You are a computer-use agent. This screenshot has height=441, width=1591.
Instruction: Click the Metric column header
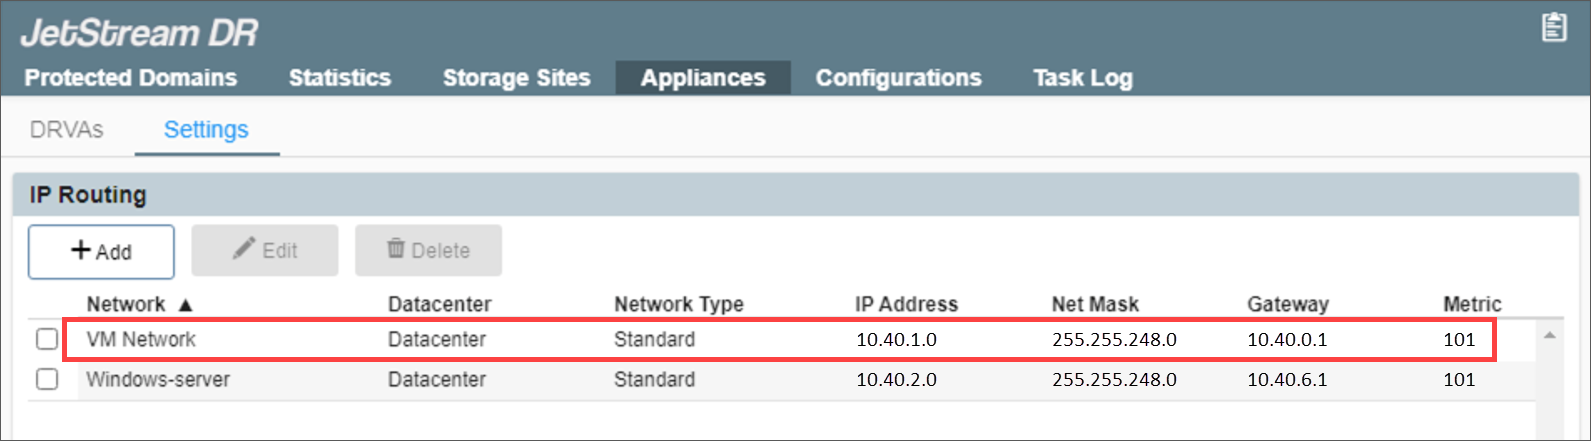(x=1472, y=304)
